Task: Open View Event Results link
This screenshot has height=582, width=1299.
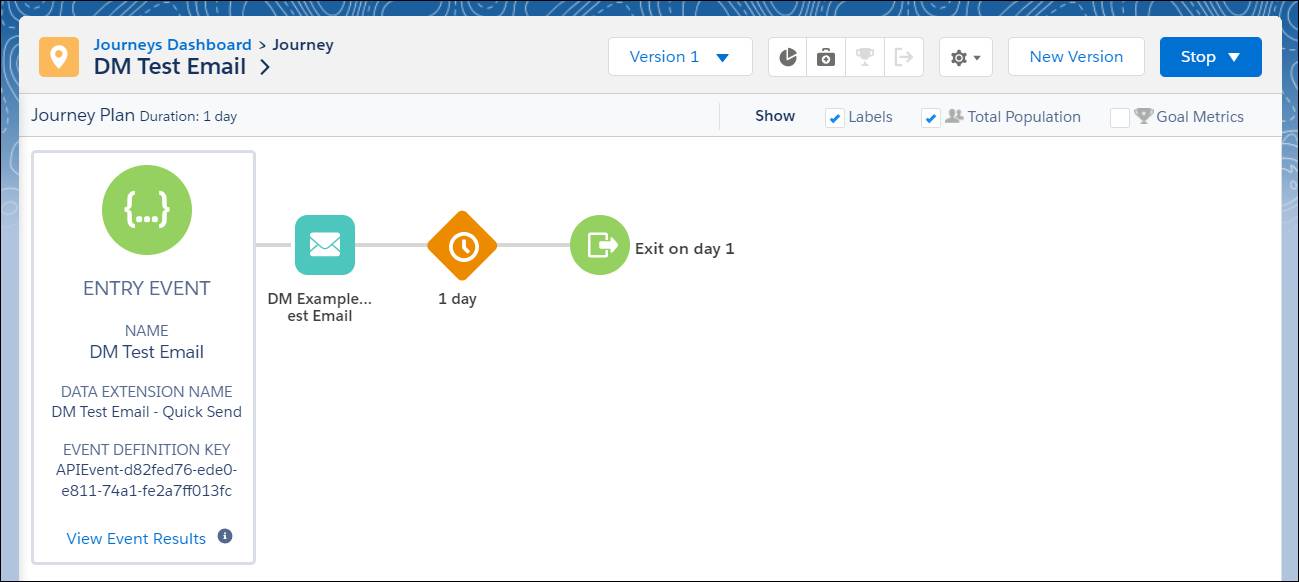Action: click(136, 538)
